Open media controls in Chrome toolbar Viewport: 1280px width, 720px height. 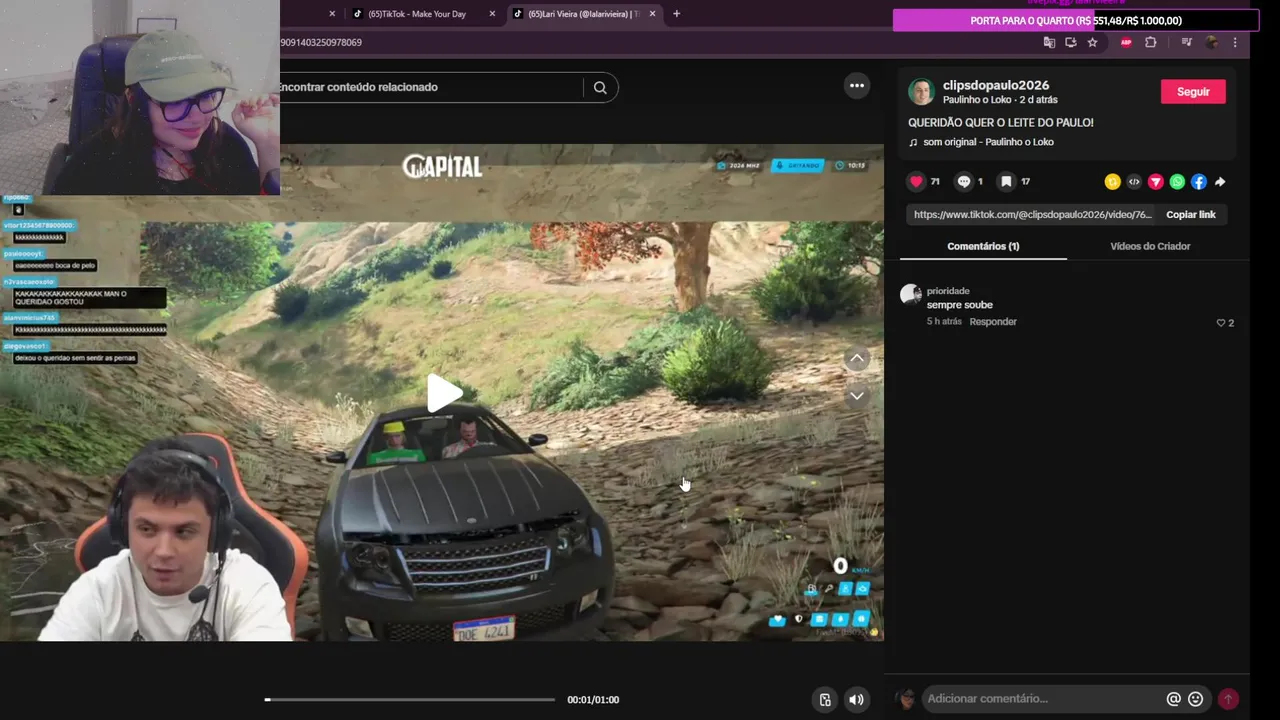point(1186,42)
